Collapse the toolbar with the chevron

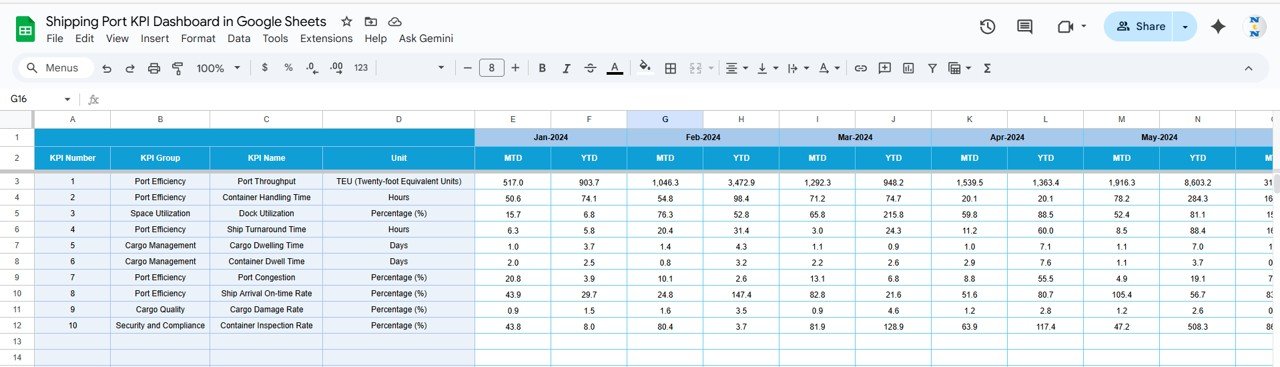pyautogui.click(x=1248, y=68)
